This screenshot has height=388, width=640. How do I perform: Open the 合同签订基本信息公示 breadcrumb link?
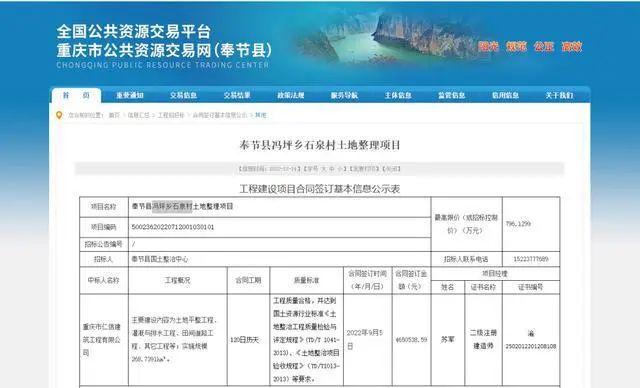point(220,115)
